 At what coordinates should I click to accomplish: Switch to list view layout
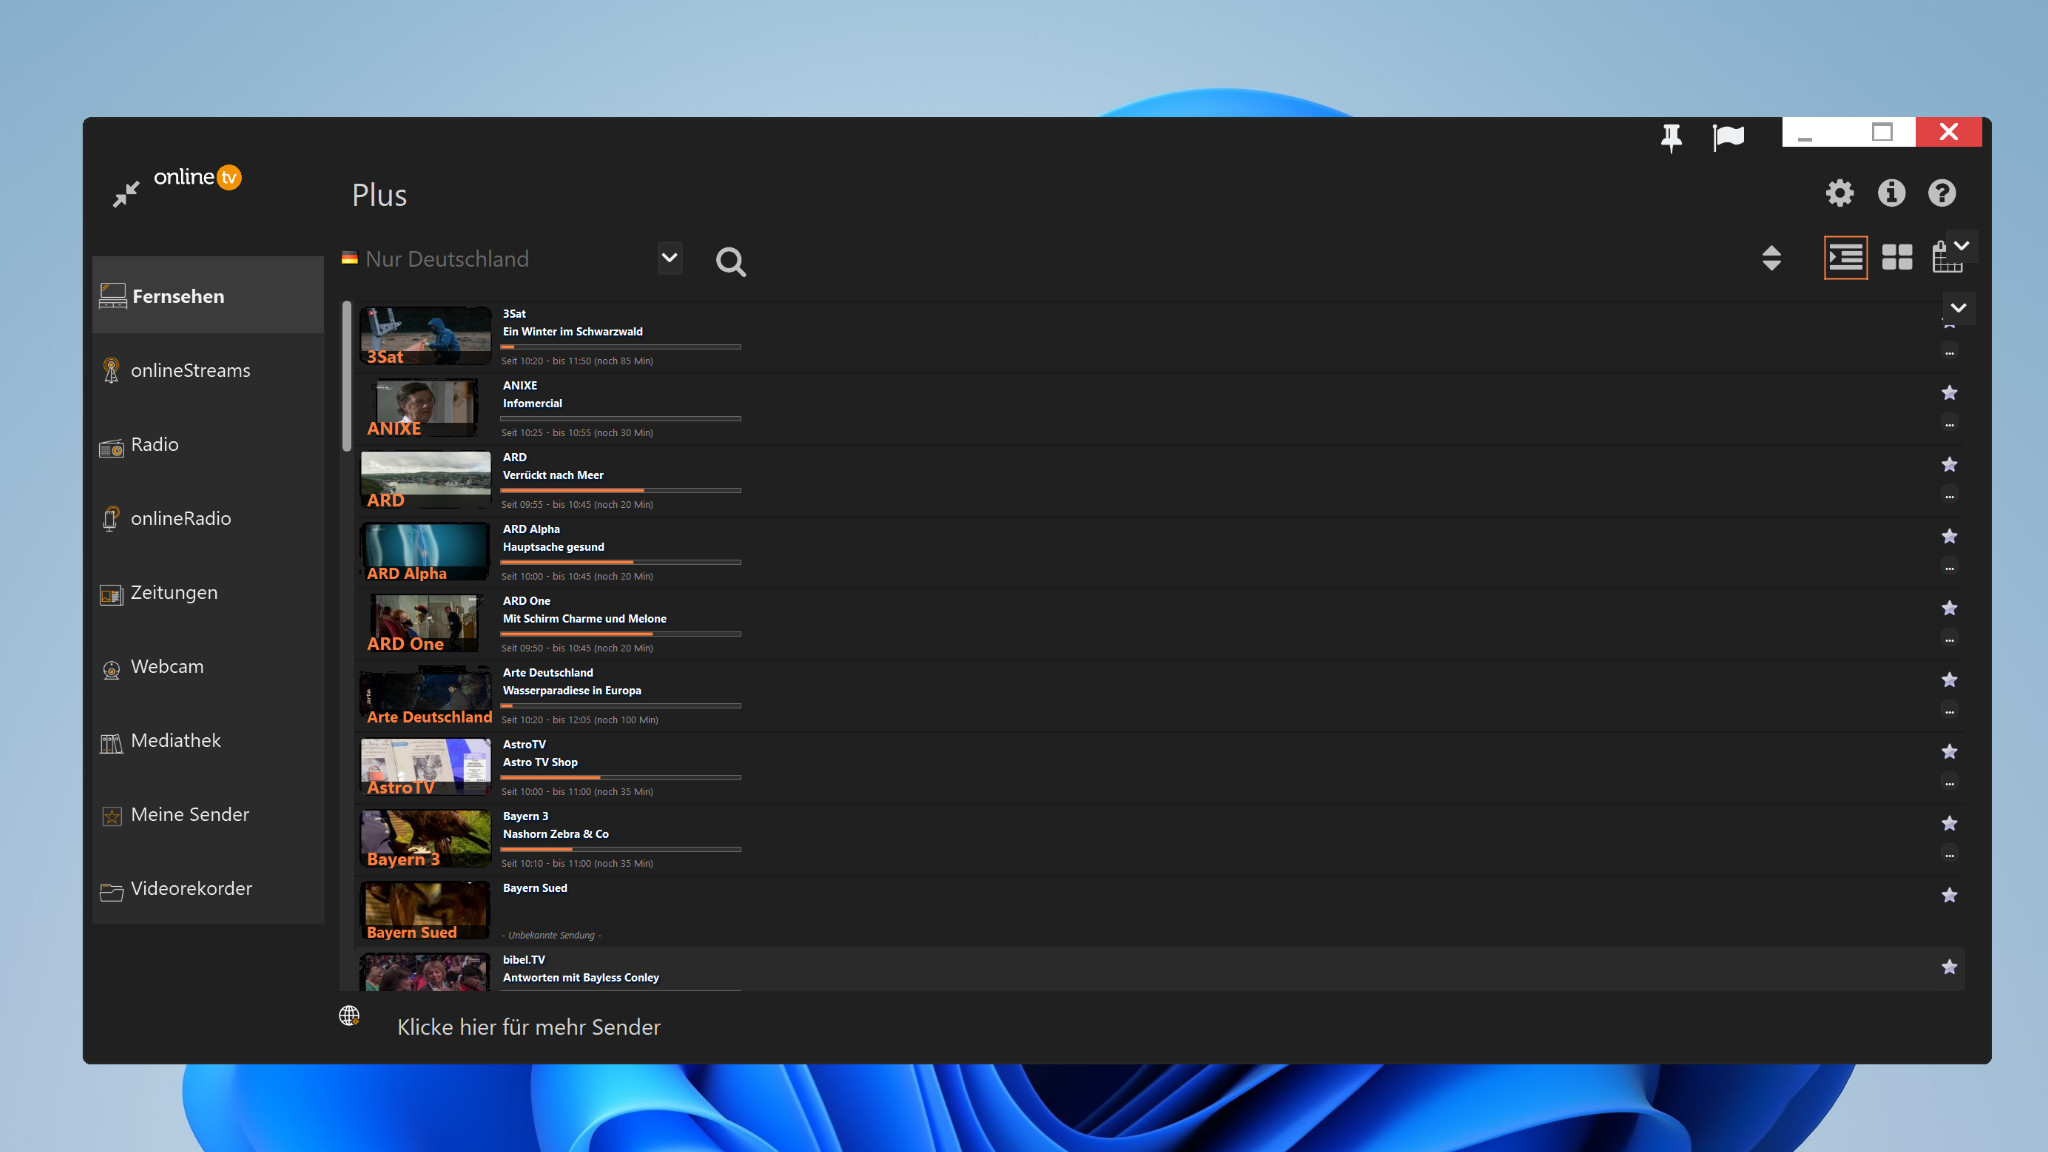(1845, 258)
